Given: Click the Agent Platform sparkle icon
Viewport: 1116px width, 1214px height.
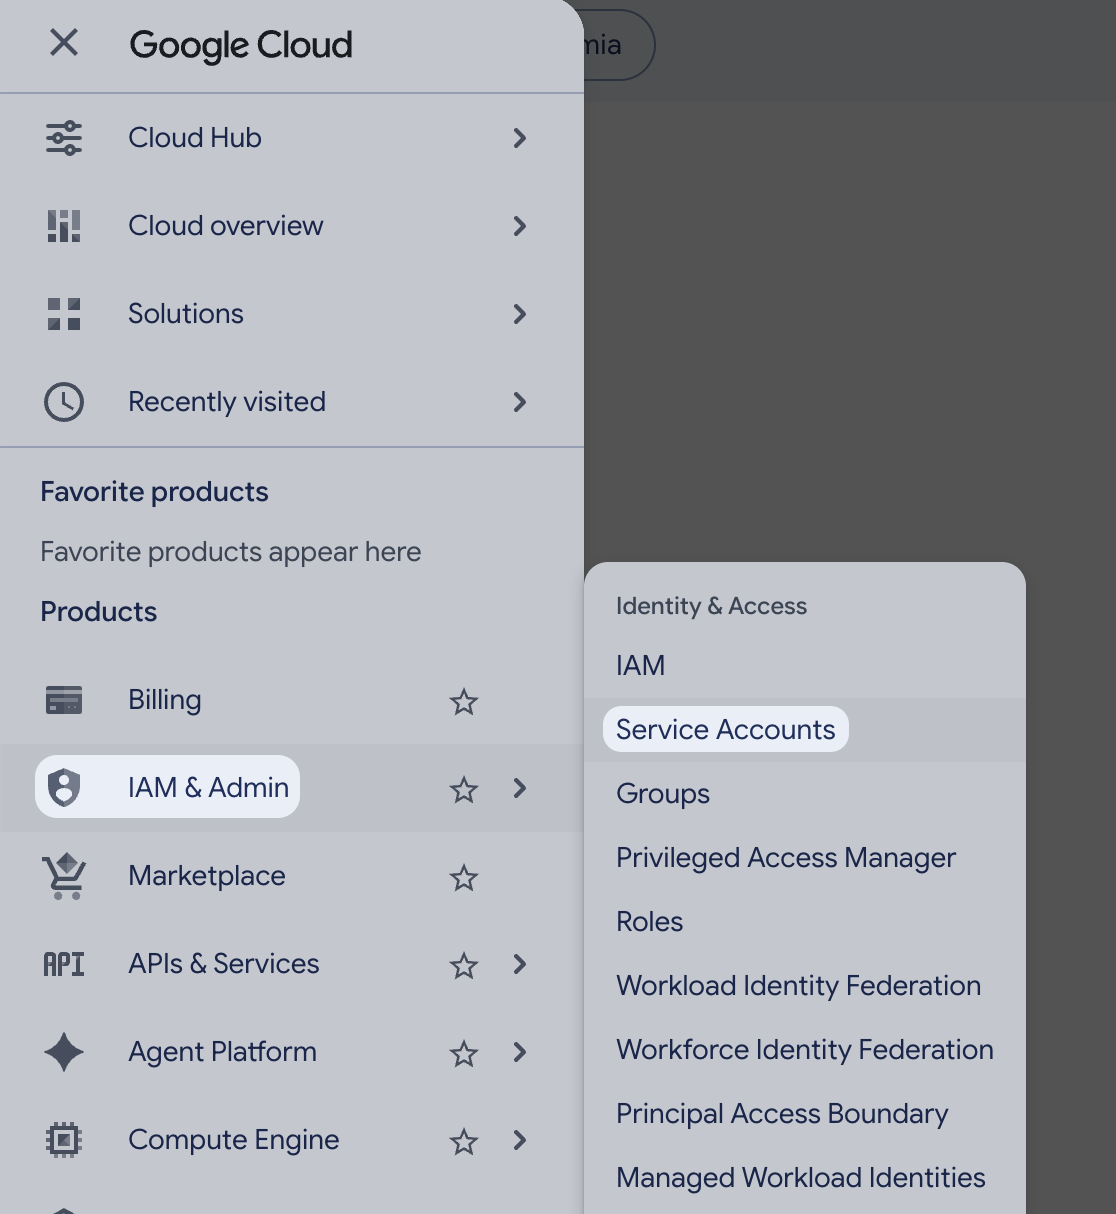Looking at the screenshot, I should coord(64,1052).
